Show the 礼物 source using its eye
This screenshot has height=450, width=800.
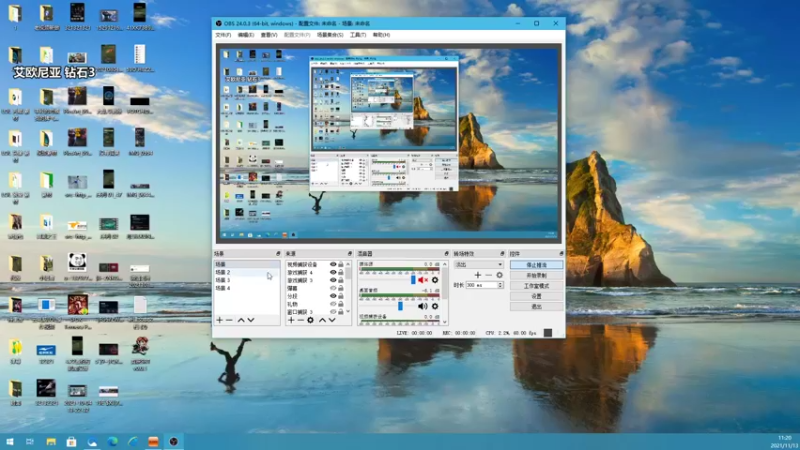pyautogui.click(x=333, y=304)
